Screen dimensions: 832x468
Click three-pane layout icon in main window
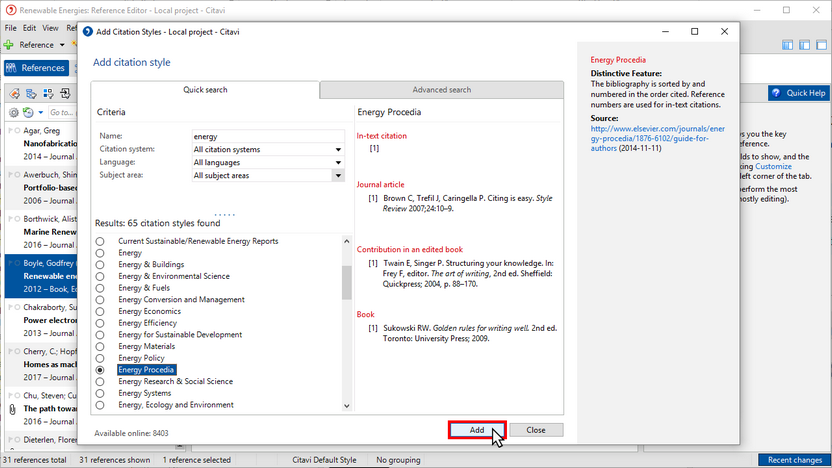(x=787, y=45)
